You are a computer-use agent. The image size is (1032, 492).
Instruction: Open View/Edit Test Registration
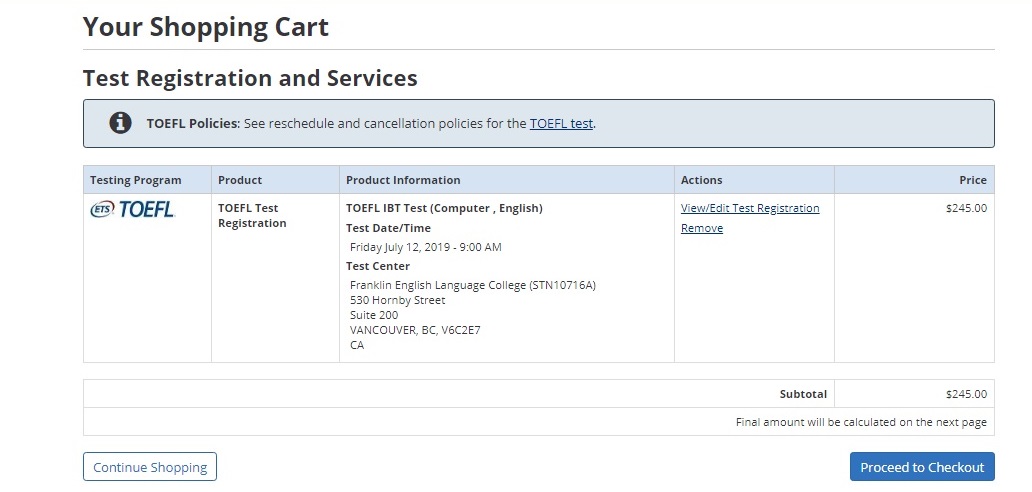749,208
